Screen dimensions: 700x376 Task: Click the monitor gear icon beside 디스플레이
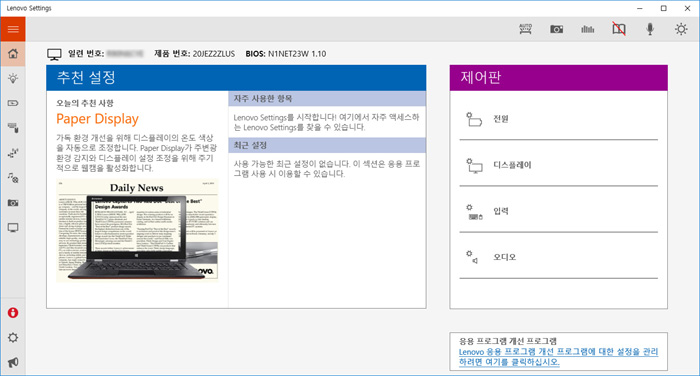pos(474,166)
